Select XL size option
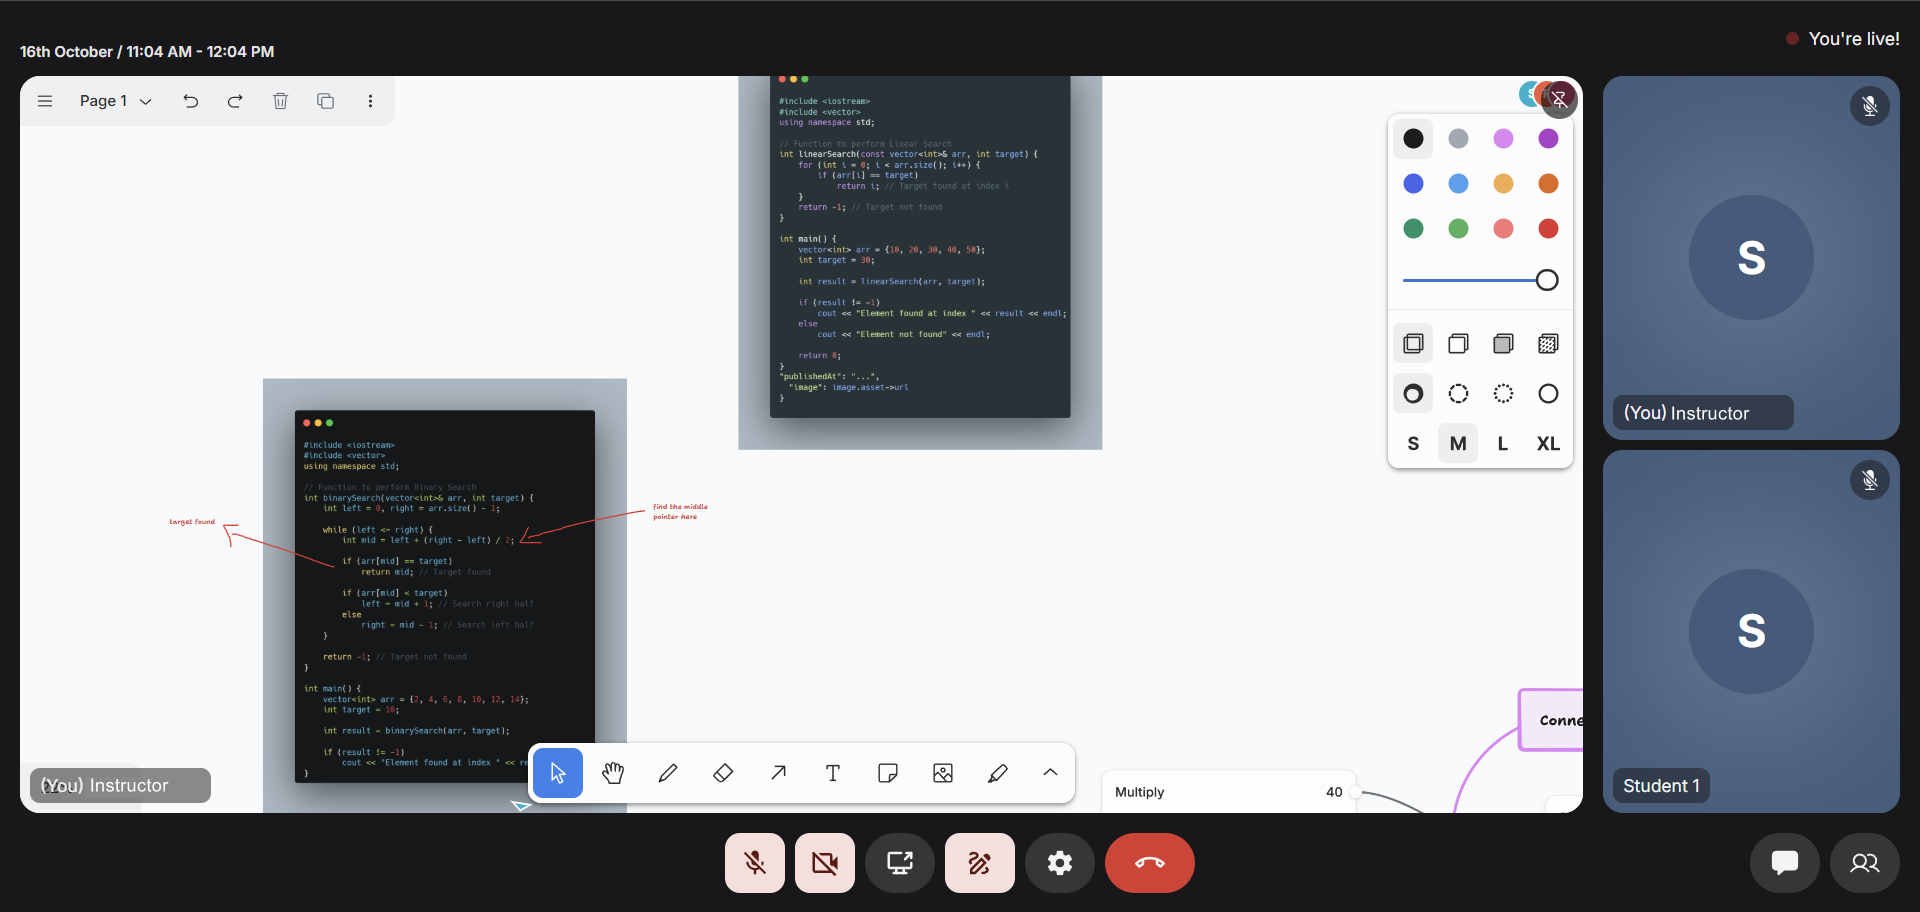 tap(1548, 444)
